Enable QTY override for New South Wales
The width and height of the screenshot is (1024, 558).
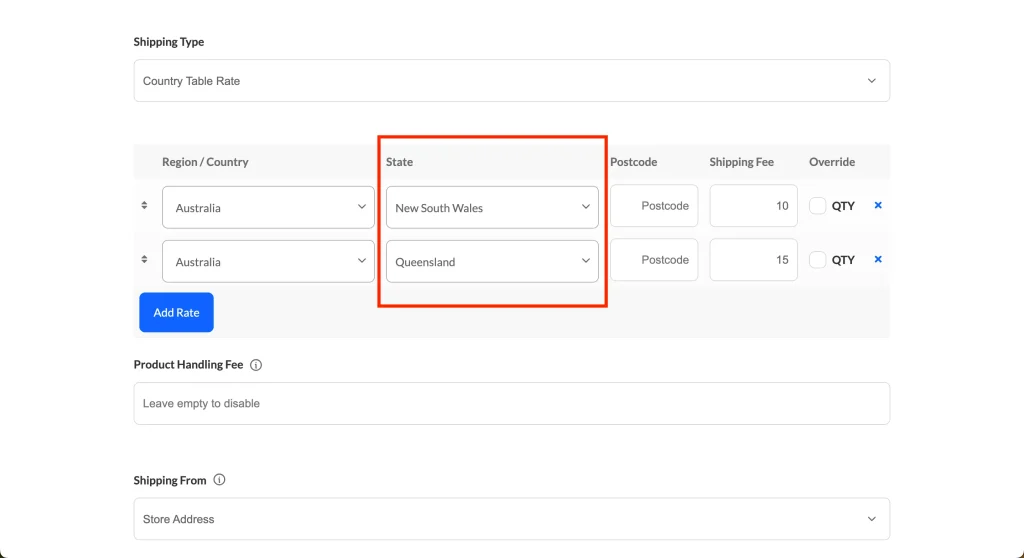click(x=818, y=206)
